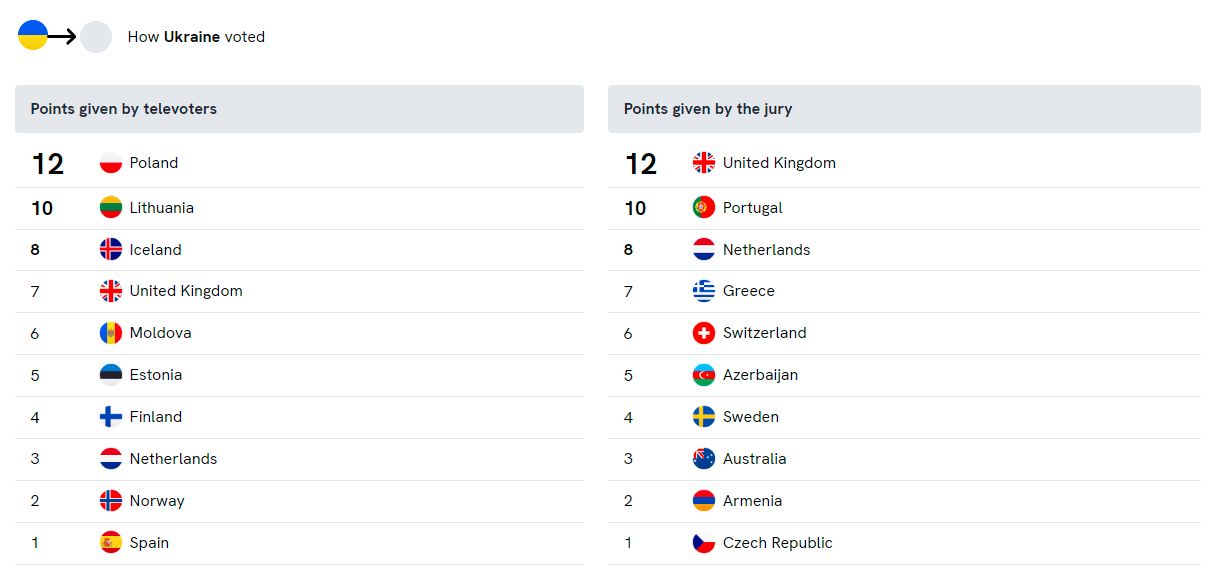Click 'How Ukraine voted' heading text
The height and width of the screenshot is (588, 1221).
tap(196, 37)
